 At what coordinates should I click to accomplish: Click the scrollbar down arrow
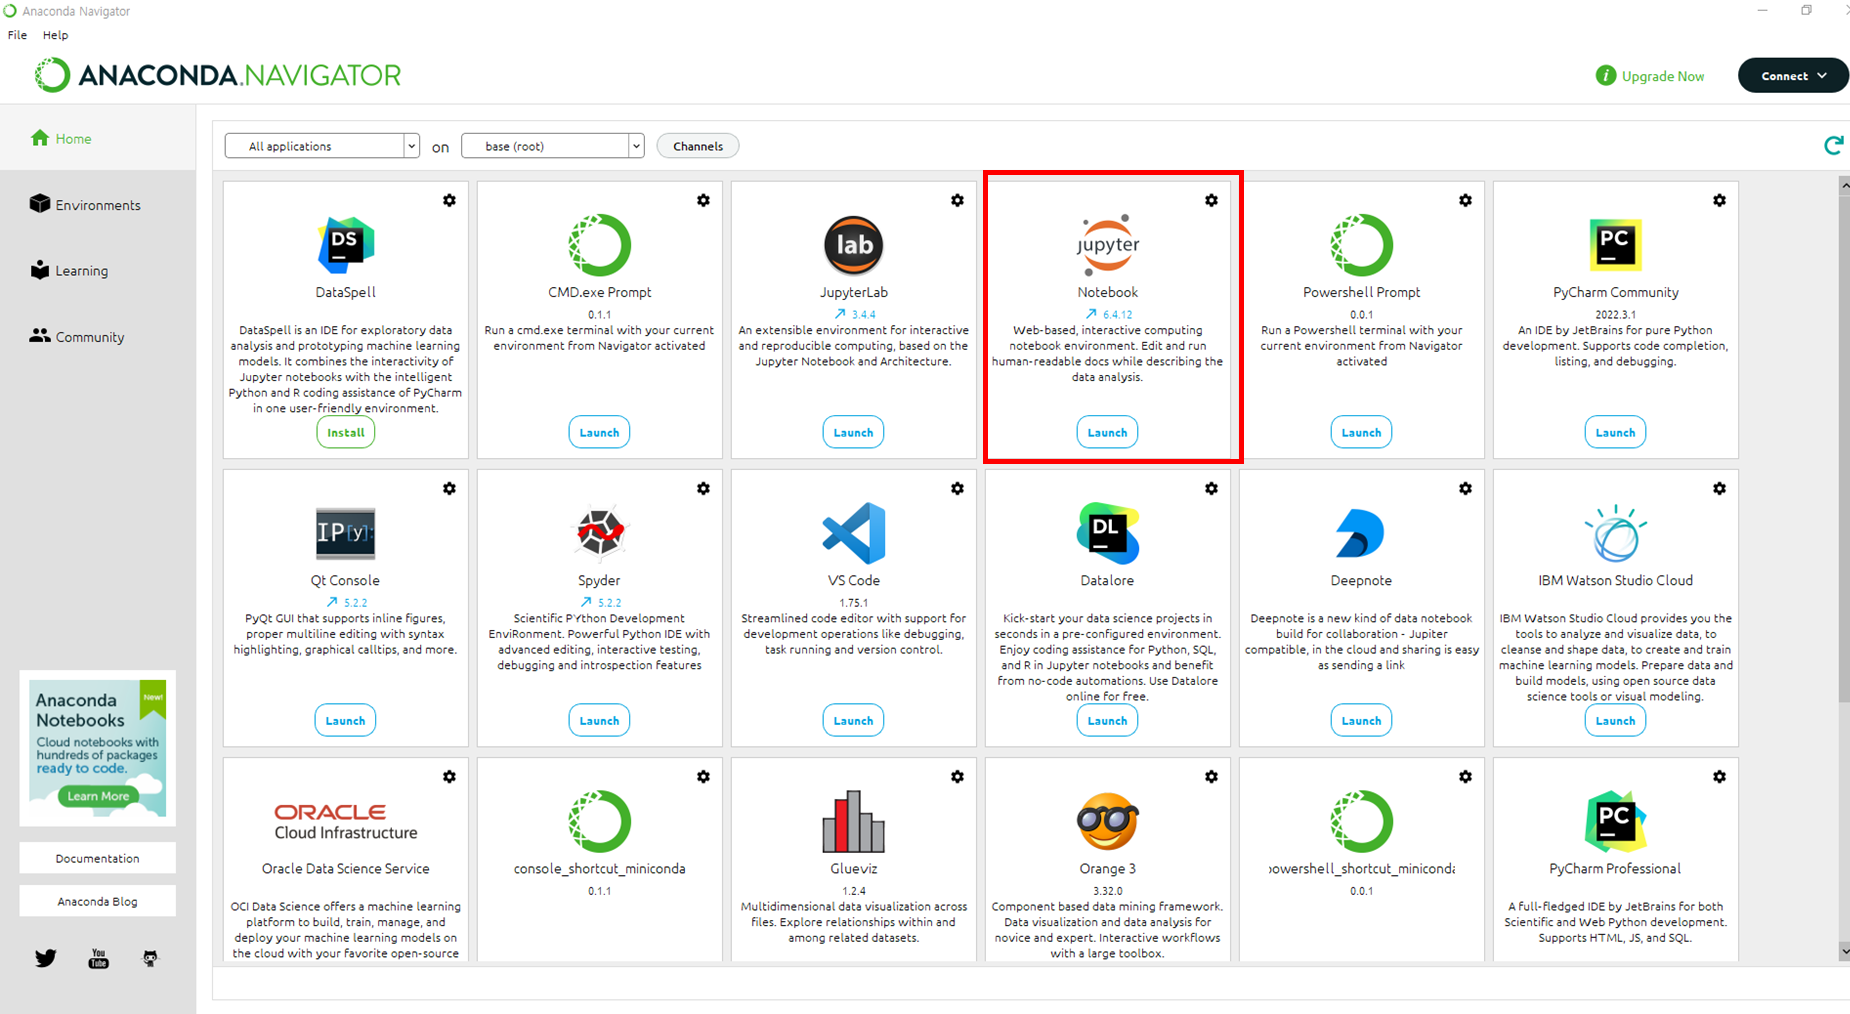[x=1844, y=951]
